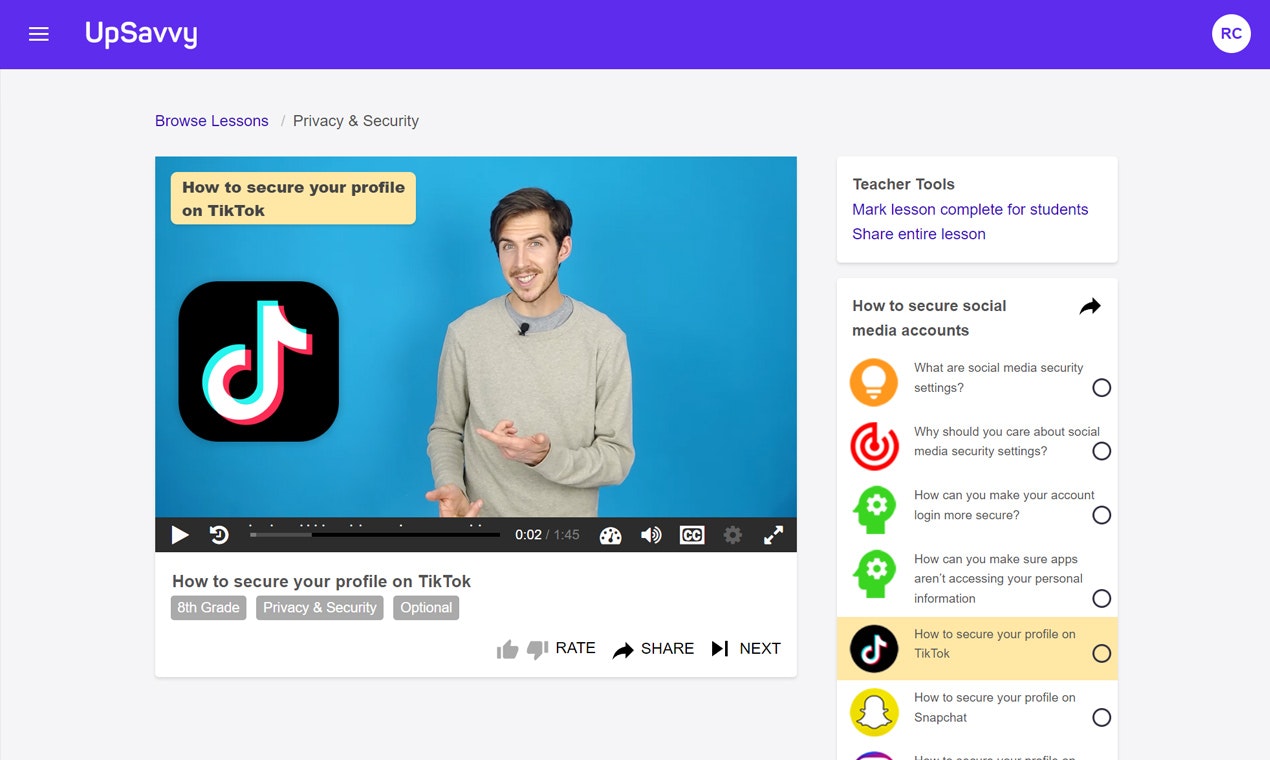Click the 'How to secure social media accounts' heading
1270x760 pixels.
929,318
